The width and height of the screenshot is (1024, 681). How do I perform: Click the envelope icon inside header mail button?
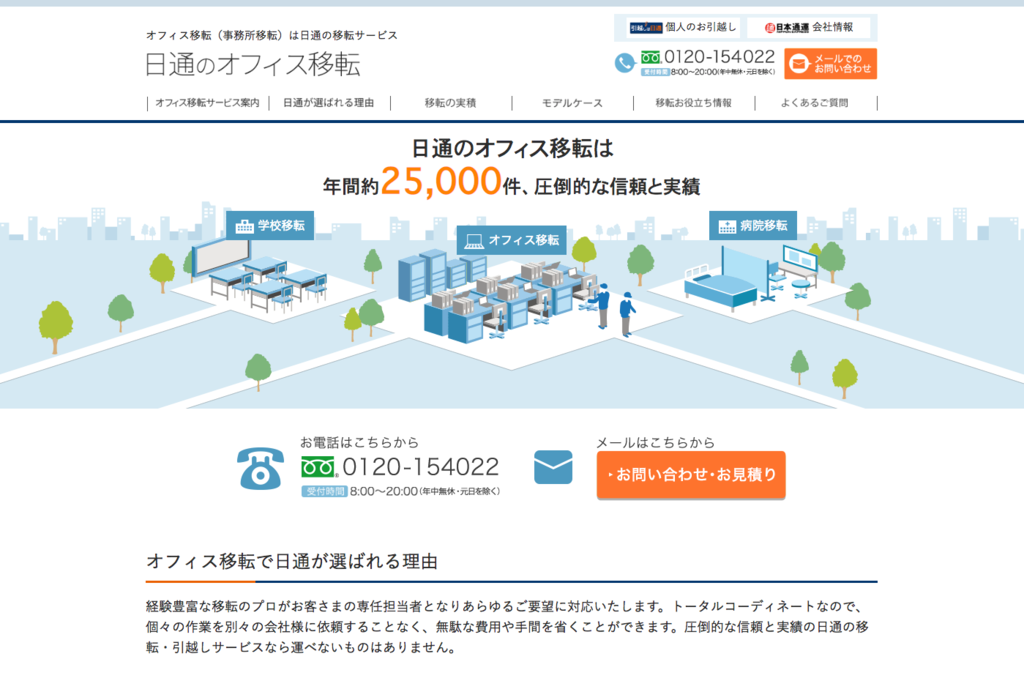(799, 63)
